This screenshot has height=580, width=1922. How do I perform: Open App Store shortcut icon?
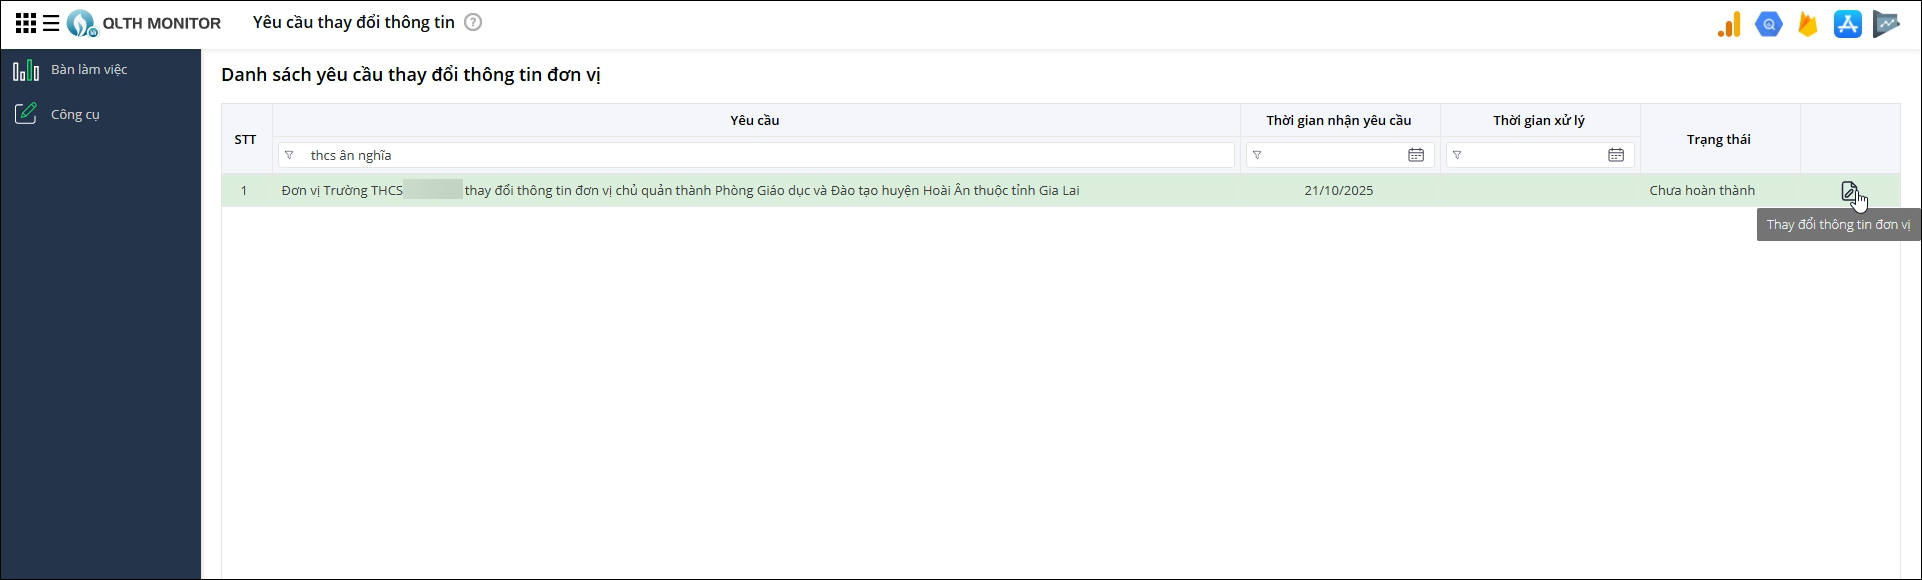pos(1847,24)
